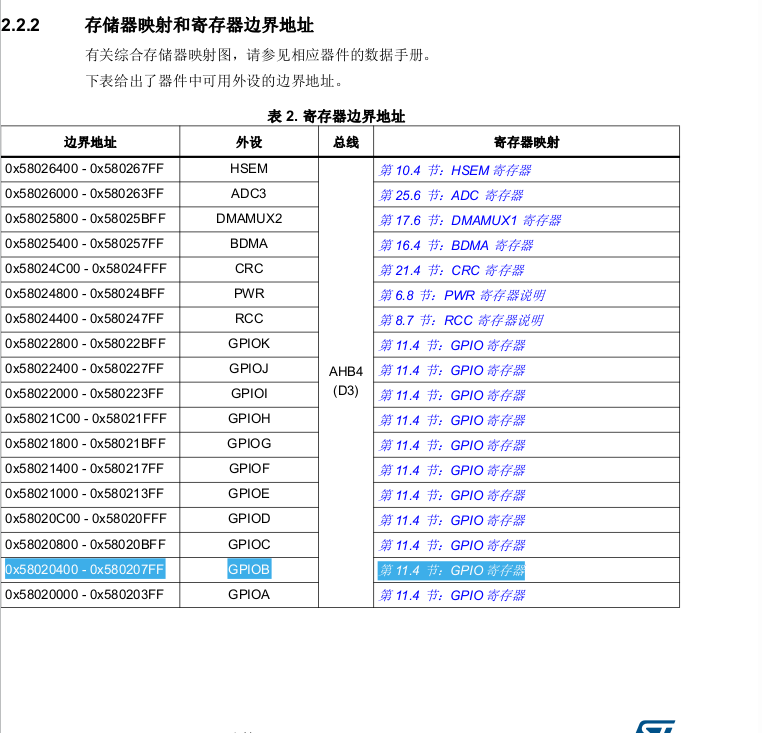Select the address 0x58025400 - 0x580257FF
Viewport: 762px width, 733px height.
pos(85,244)
